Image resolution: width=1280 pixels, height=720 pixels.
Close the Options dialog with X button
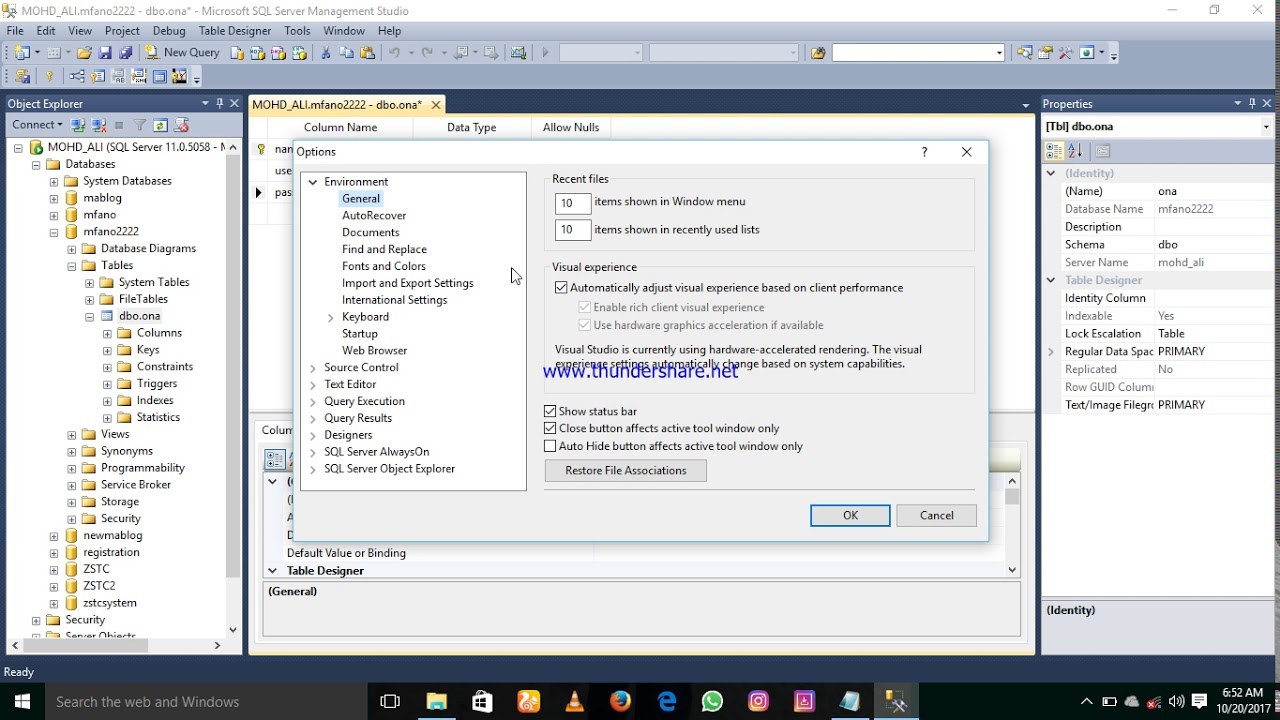click(966, 152)
